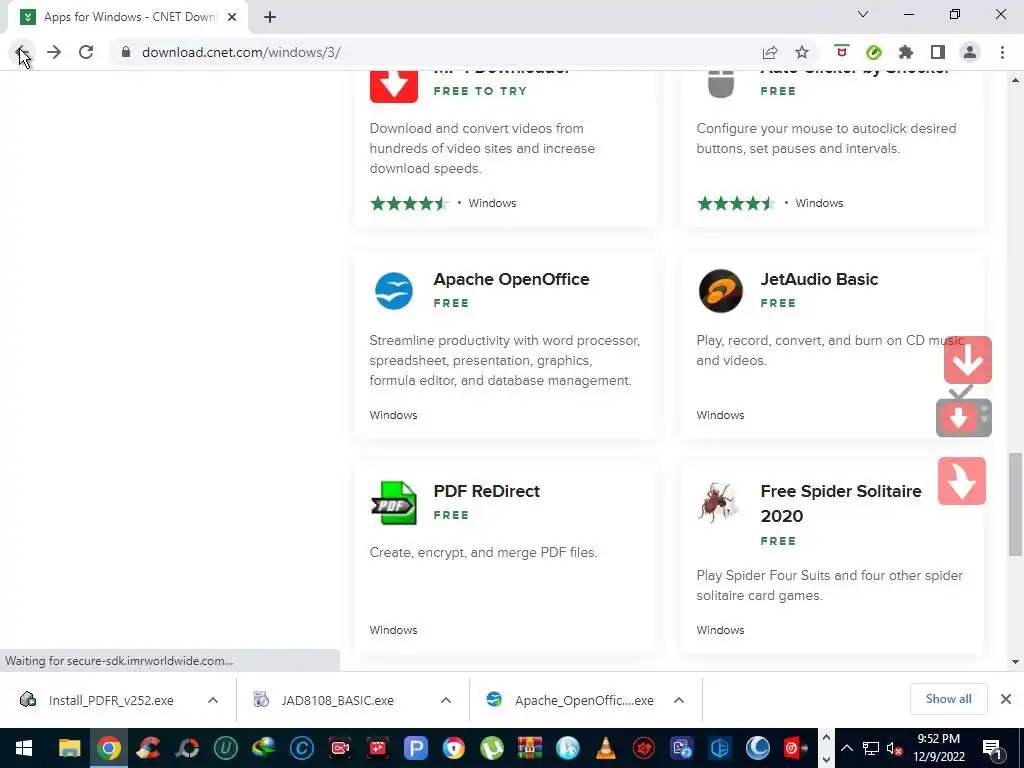1024x768 pixels.
Task: Expand Apache_OpenOffice exe download options
Action: click(679, 700)
